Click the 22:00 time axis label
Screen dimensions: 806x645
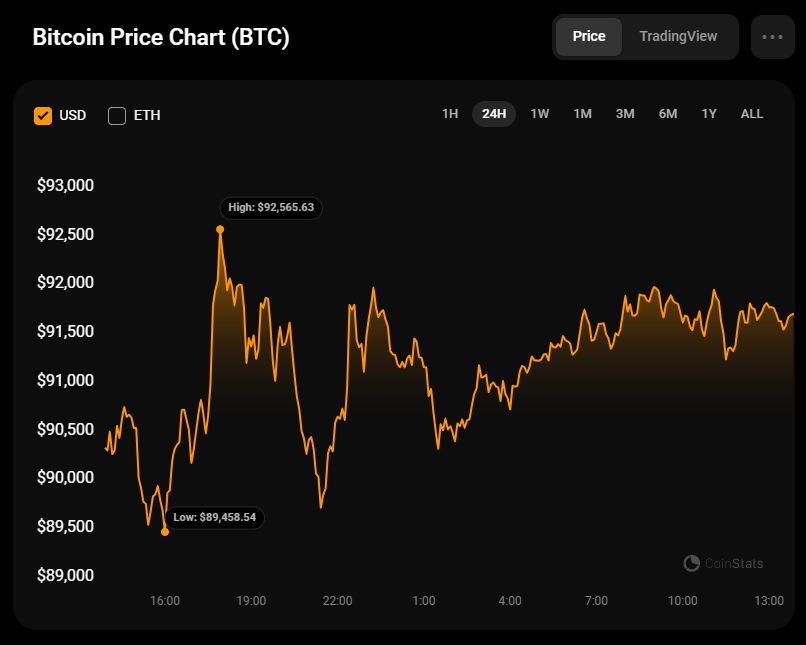tap(337, 601)
